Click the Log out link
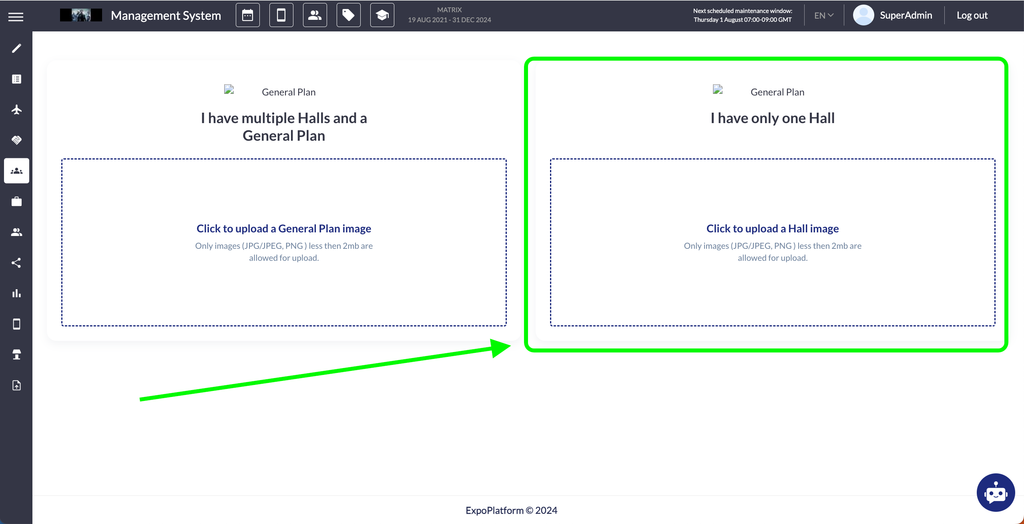This screenshot has width=1024, height=524. (x=971, y=16)
